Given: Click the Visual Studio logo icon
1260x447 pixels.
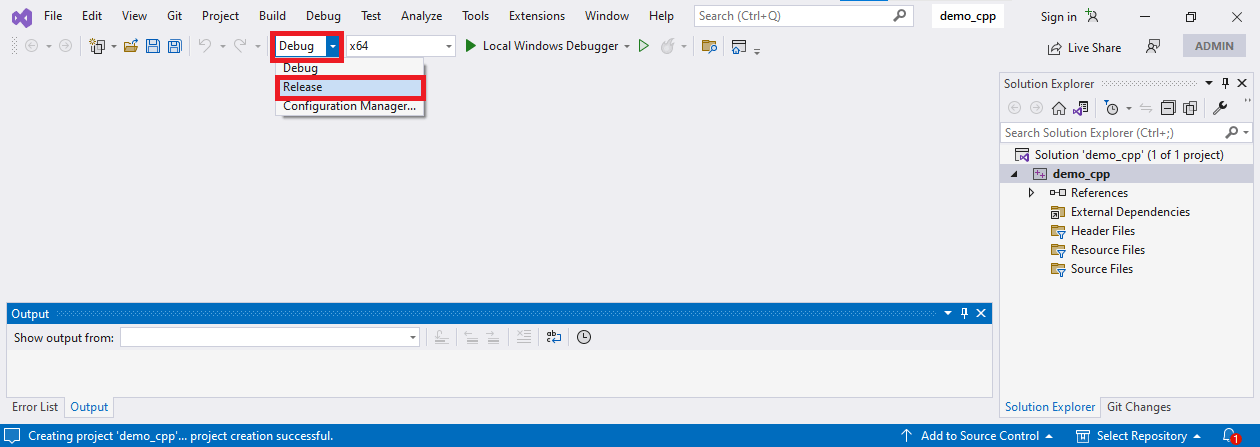Looking at the screenshot, I should [21, 16].
